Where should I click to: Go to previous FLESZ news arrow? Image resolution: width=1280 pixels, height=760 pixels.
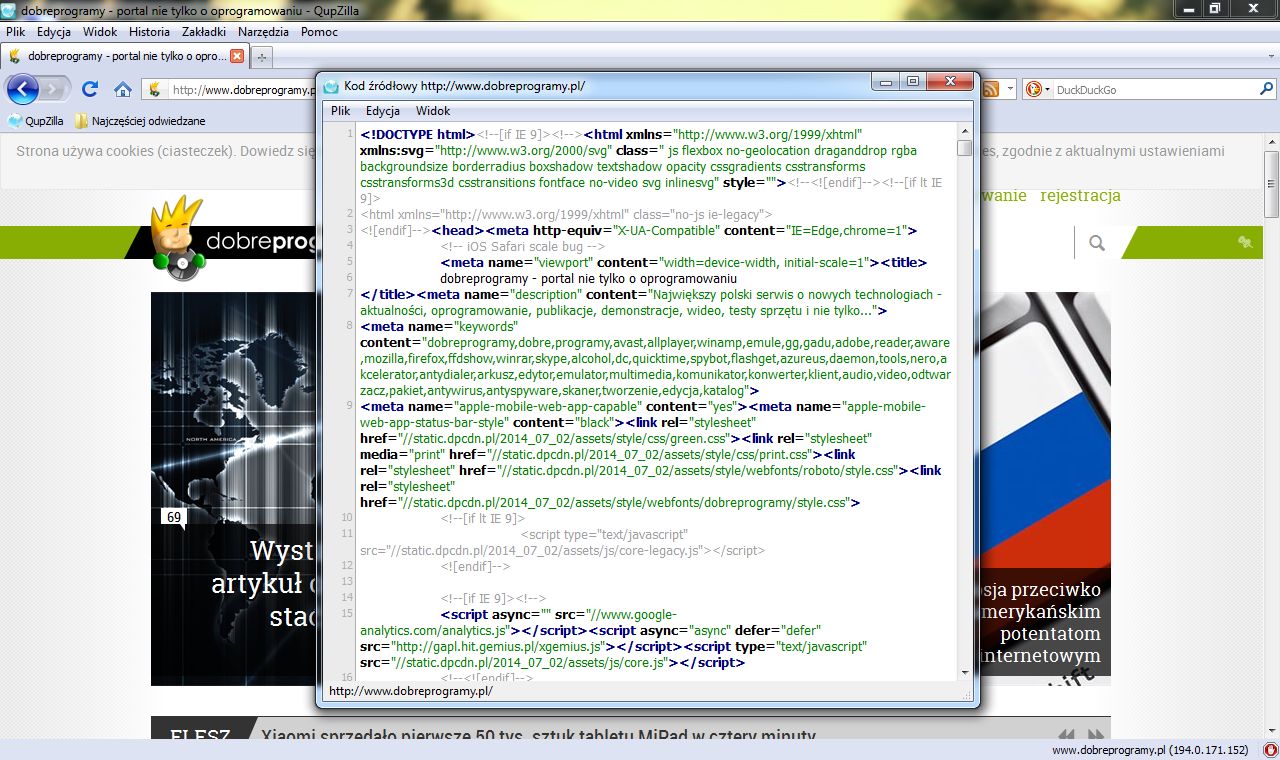(1068, 735)
